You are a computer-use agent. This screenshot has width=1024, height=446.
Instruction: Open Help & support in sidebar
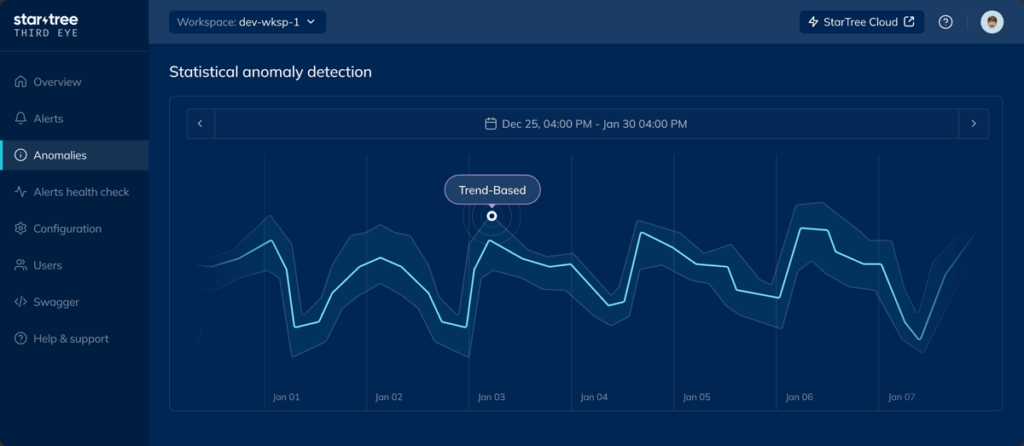point(70,339)
